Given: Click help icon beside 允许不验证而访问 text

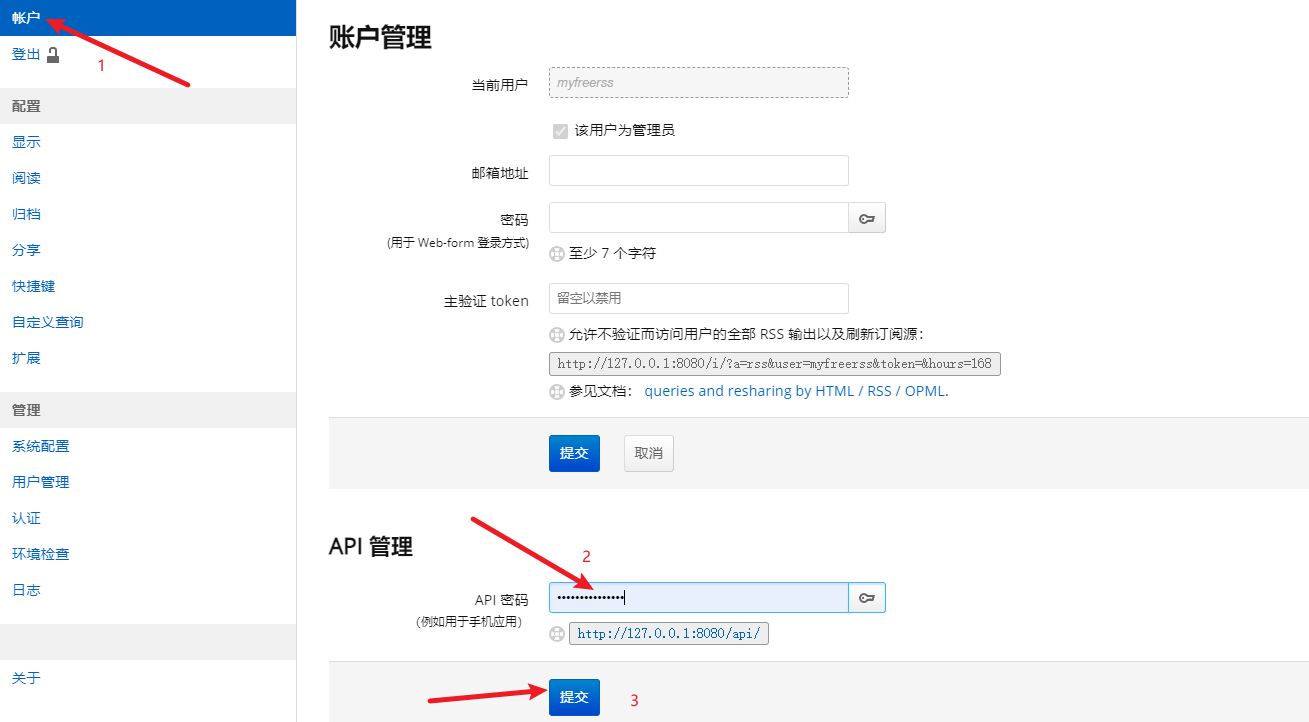Looking at the screenshot, I should click(x=557, y=334).
